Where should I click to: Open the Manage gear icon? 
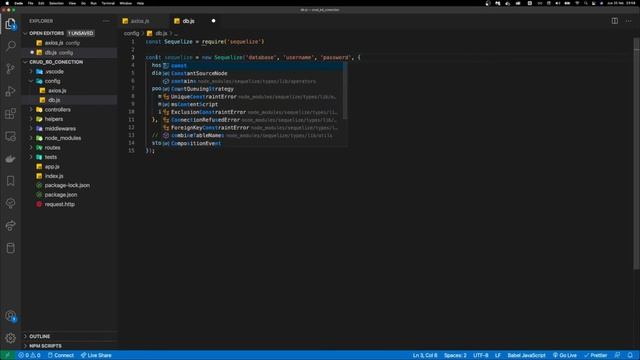[11, 338]
